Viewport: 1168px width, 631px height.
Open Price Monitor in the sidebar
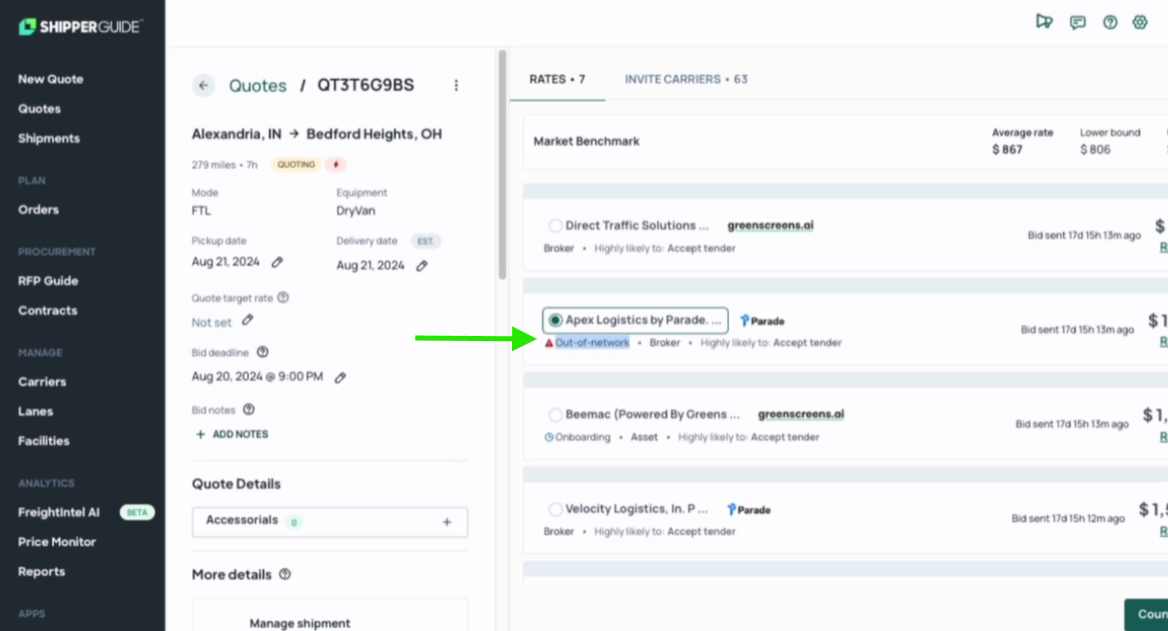[x=57, y=542]
